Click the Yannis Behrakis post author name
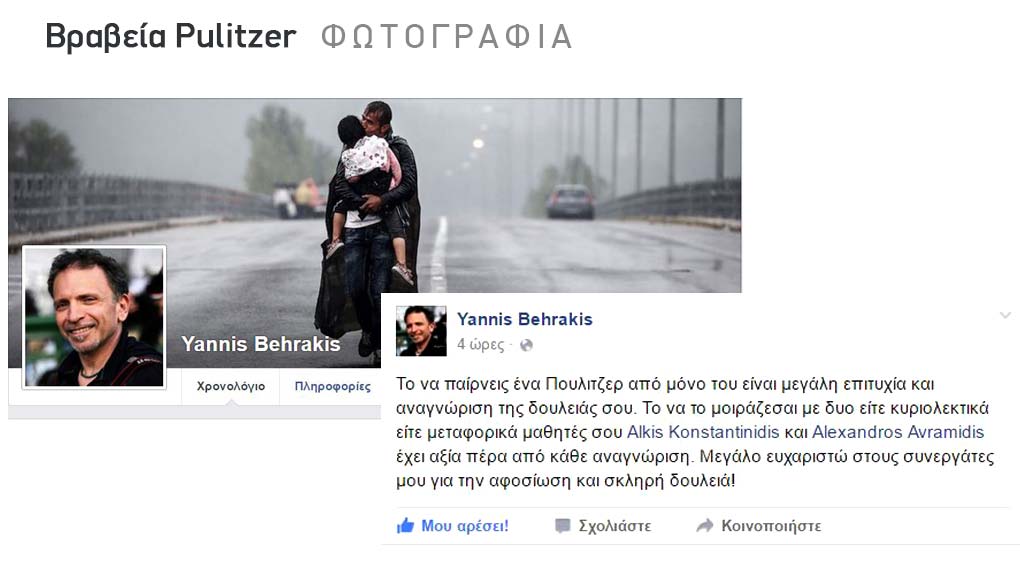1020x574 pixels. [524, 320]
